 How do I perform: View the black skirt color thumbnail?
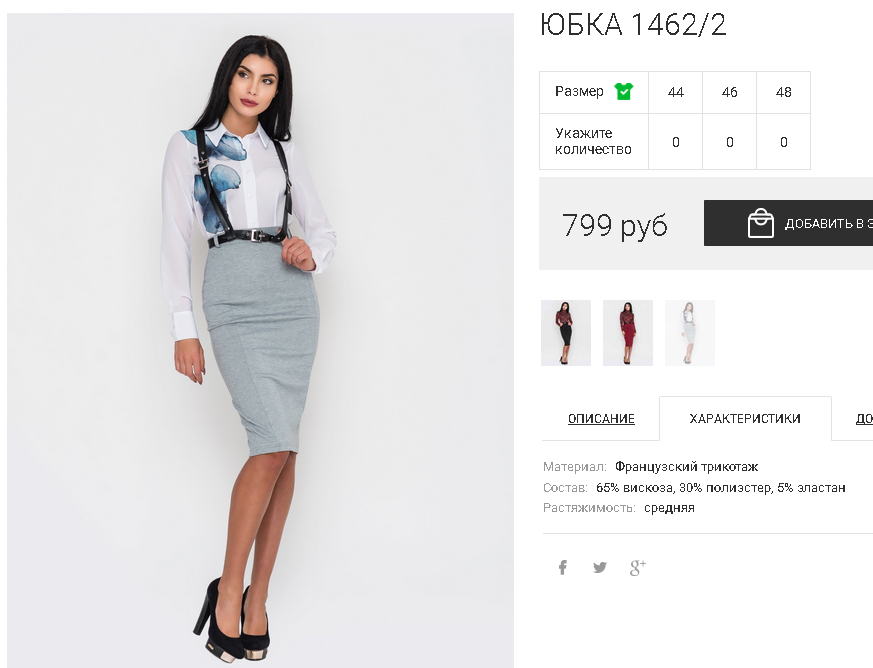566,333
